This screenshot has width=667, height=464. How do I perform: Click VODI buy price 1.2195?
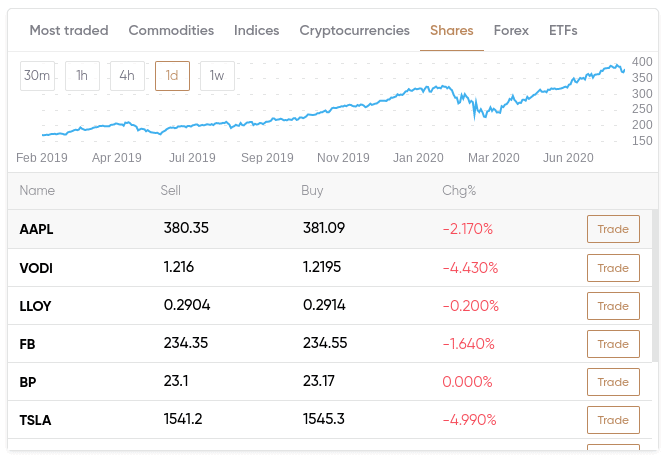tap(322, 267)
